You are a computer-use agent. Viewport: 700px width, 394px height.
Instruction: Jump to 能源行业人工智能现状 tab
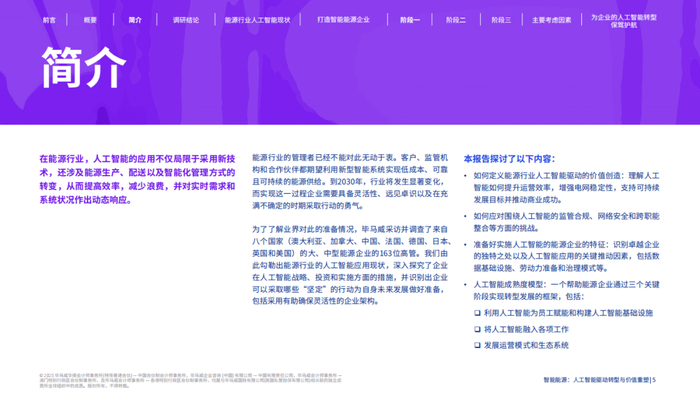(258, 20)
